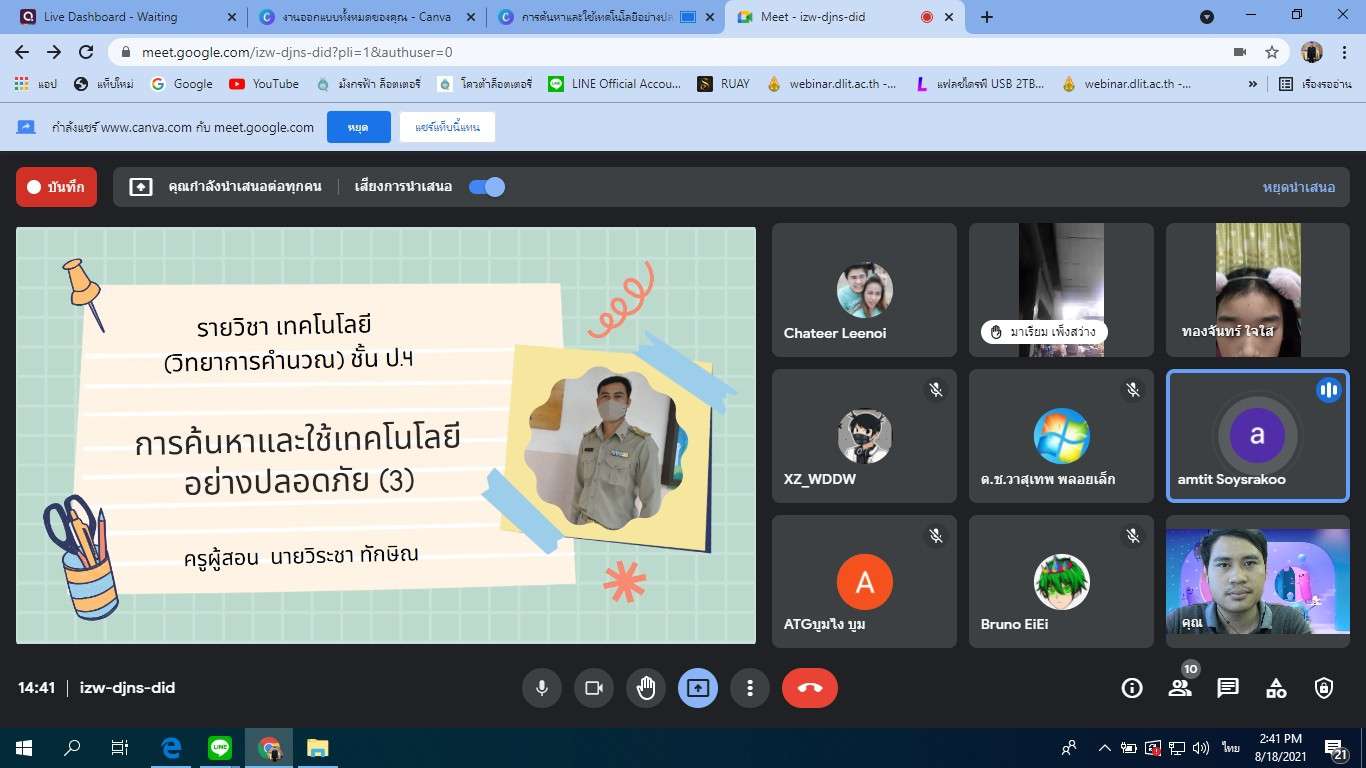Raise hand using the hand icon
The width and height of the screenshot is (1366, 768).
[646, 688]
